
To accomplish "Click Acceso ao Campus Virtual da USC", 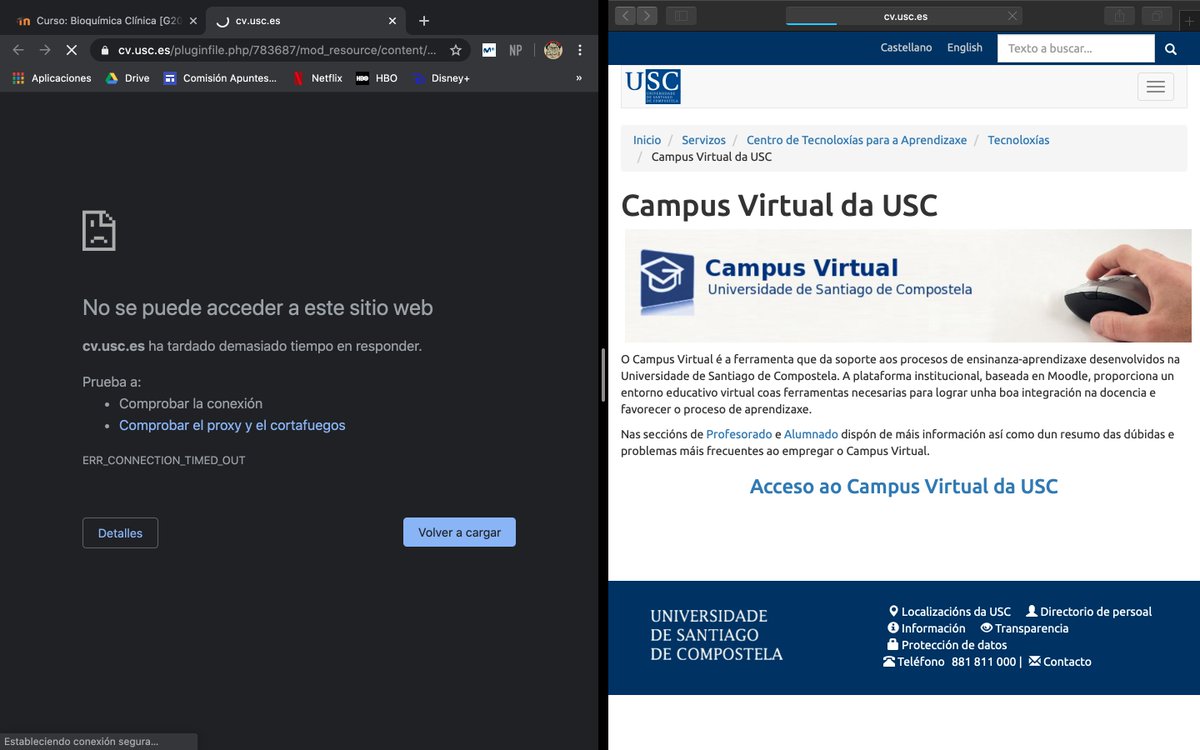I will 904,487.
